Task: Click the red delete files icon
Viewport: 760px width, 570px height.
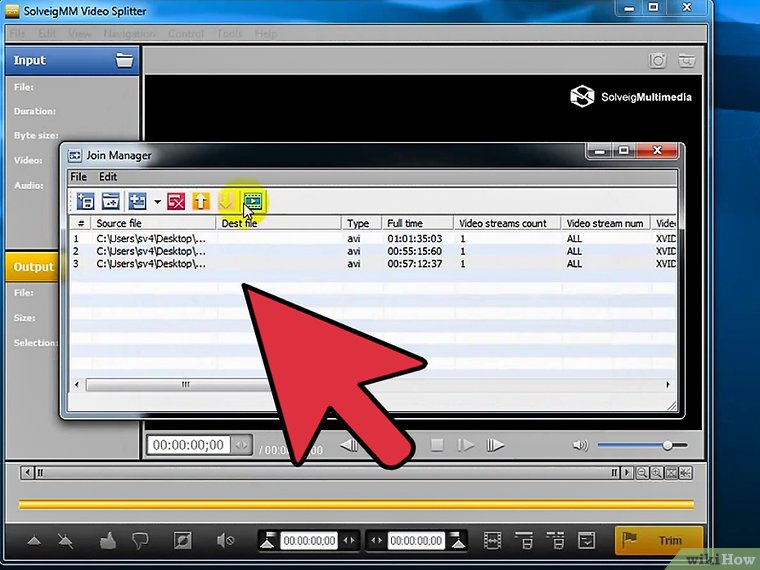Action: pyautogui.click(x=176, y=201)
